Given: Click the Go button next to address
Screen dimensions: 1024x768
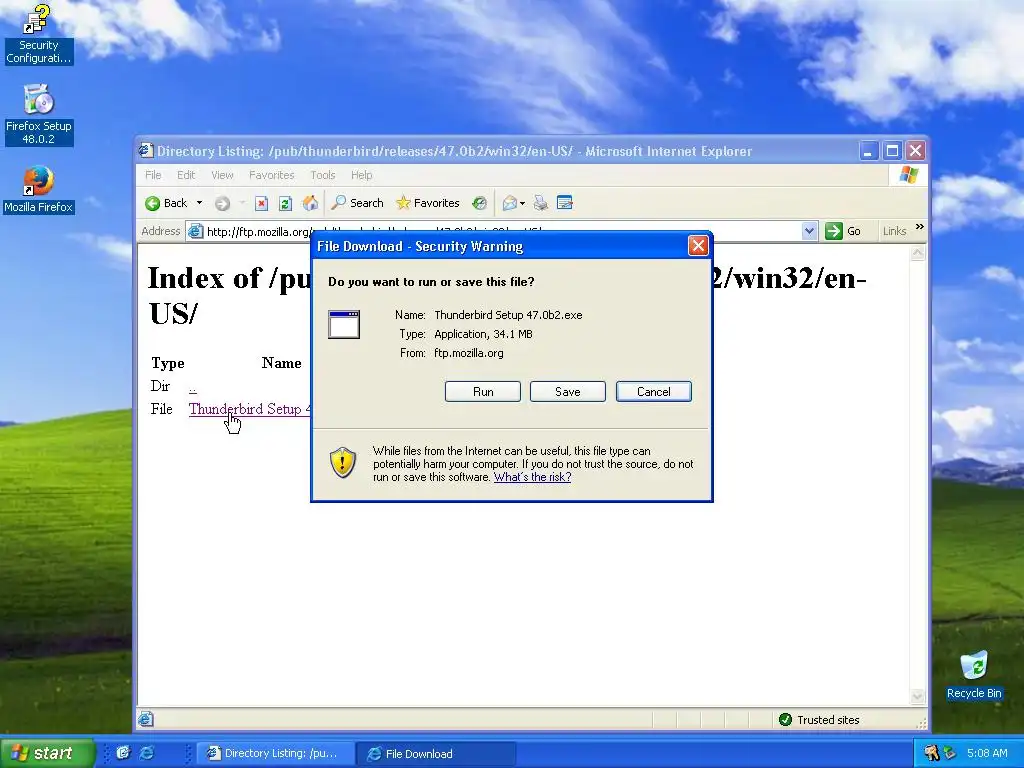Looking at the screenshot, I should [843, 231].
